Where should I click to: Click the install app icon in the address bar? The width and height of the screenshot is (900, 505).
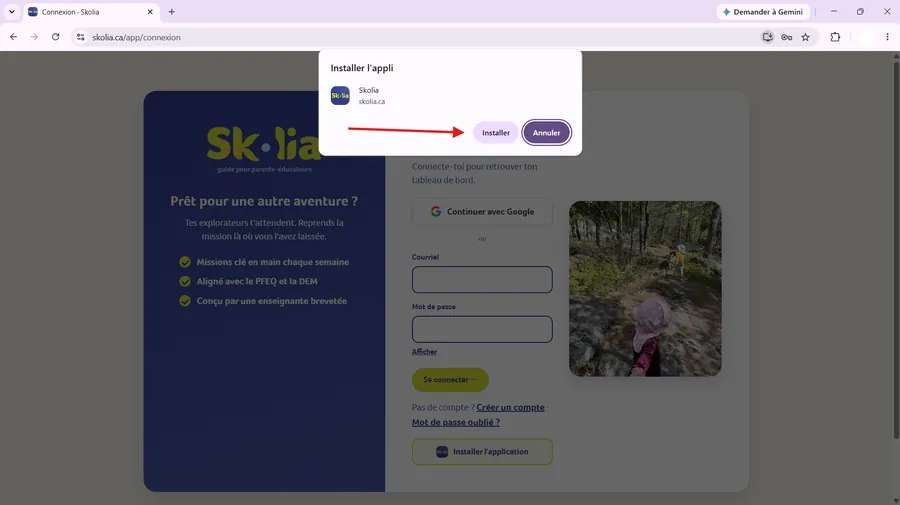(x=767, y=37)
